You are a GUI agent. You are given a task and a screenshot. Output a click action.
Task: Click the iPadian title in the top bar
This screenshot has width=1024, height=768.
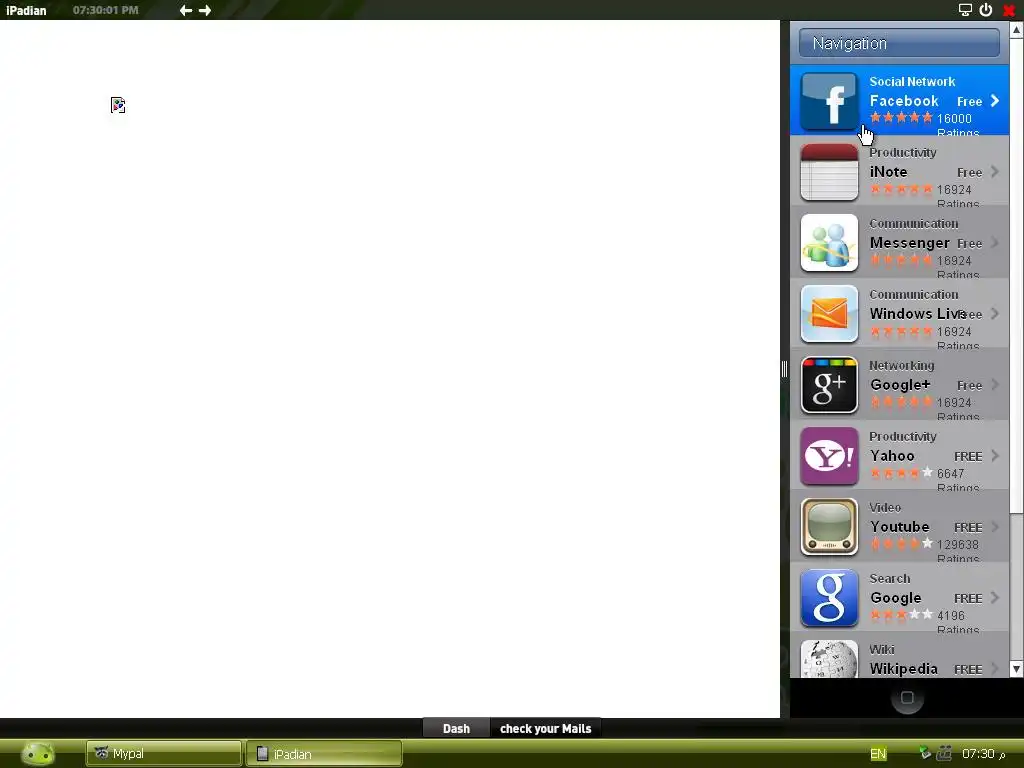(26, 10)
